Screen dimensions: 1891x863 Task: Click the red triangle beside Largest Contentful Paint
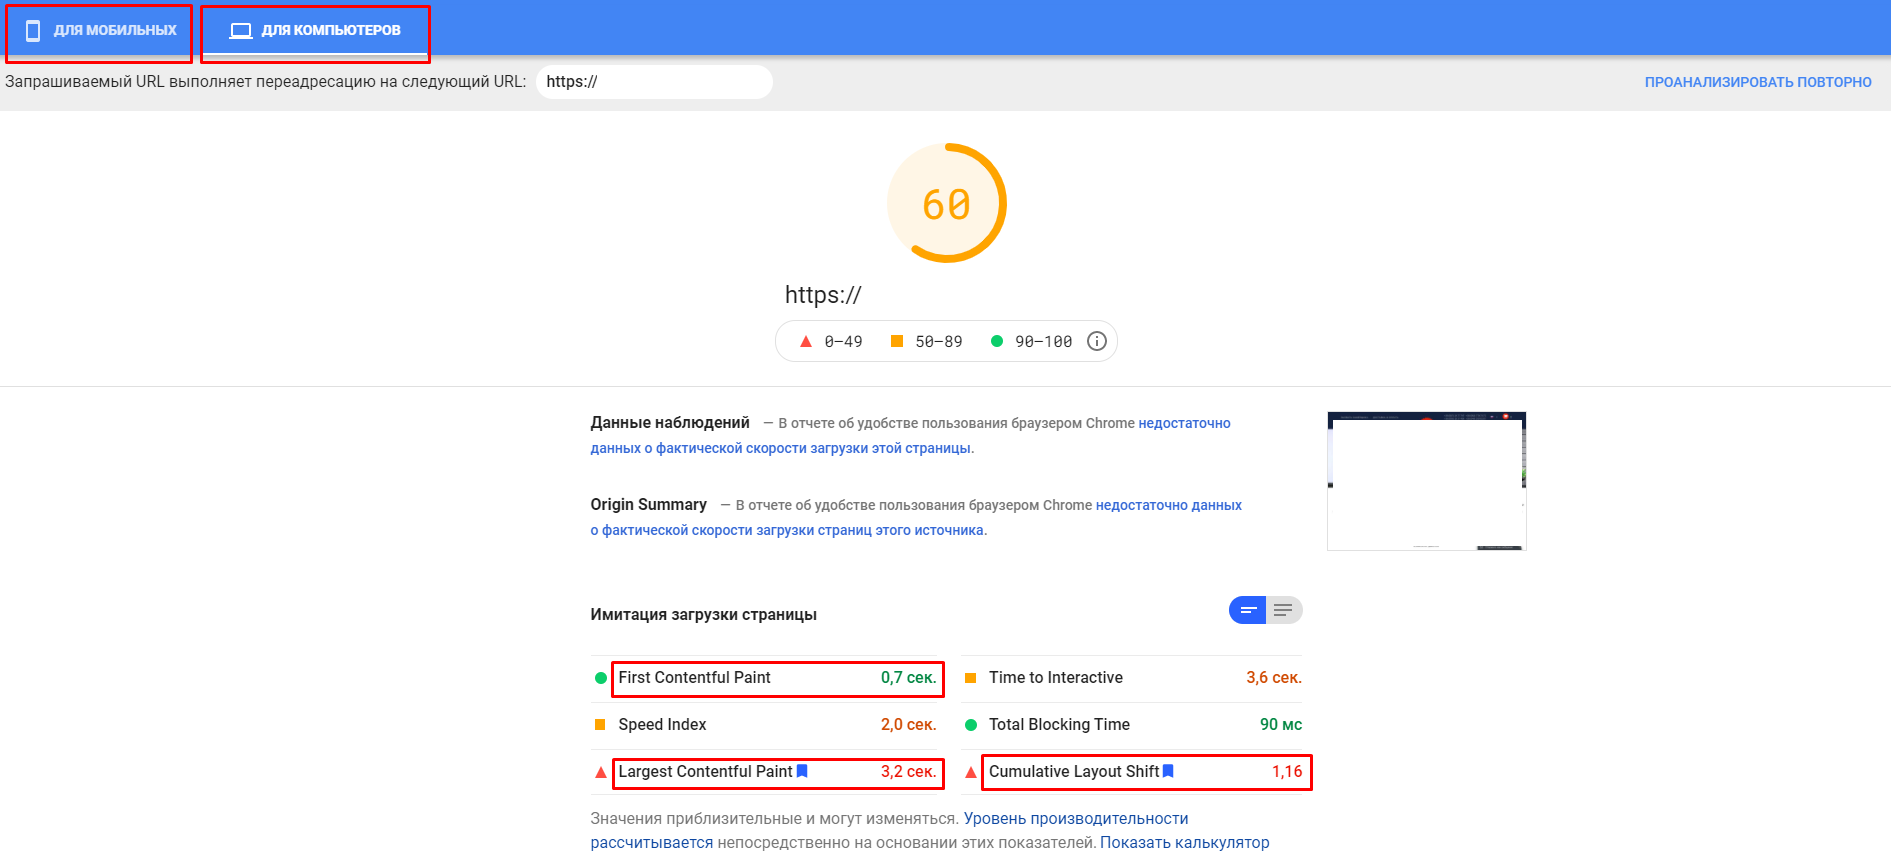pyautogui.click(x=600, y=772)
